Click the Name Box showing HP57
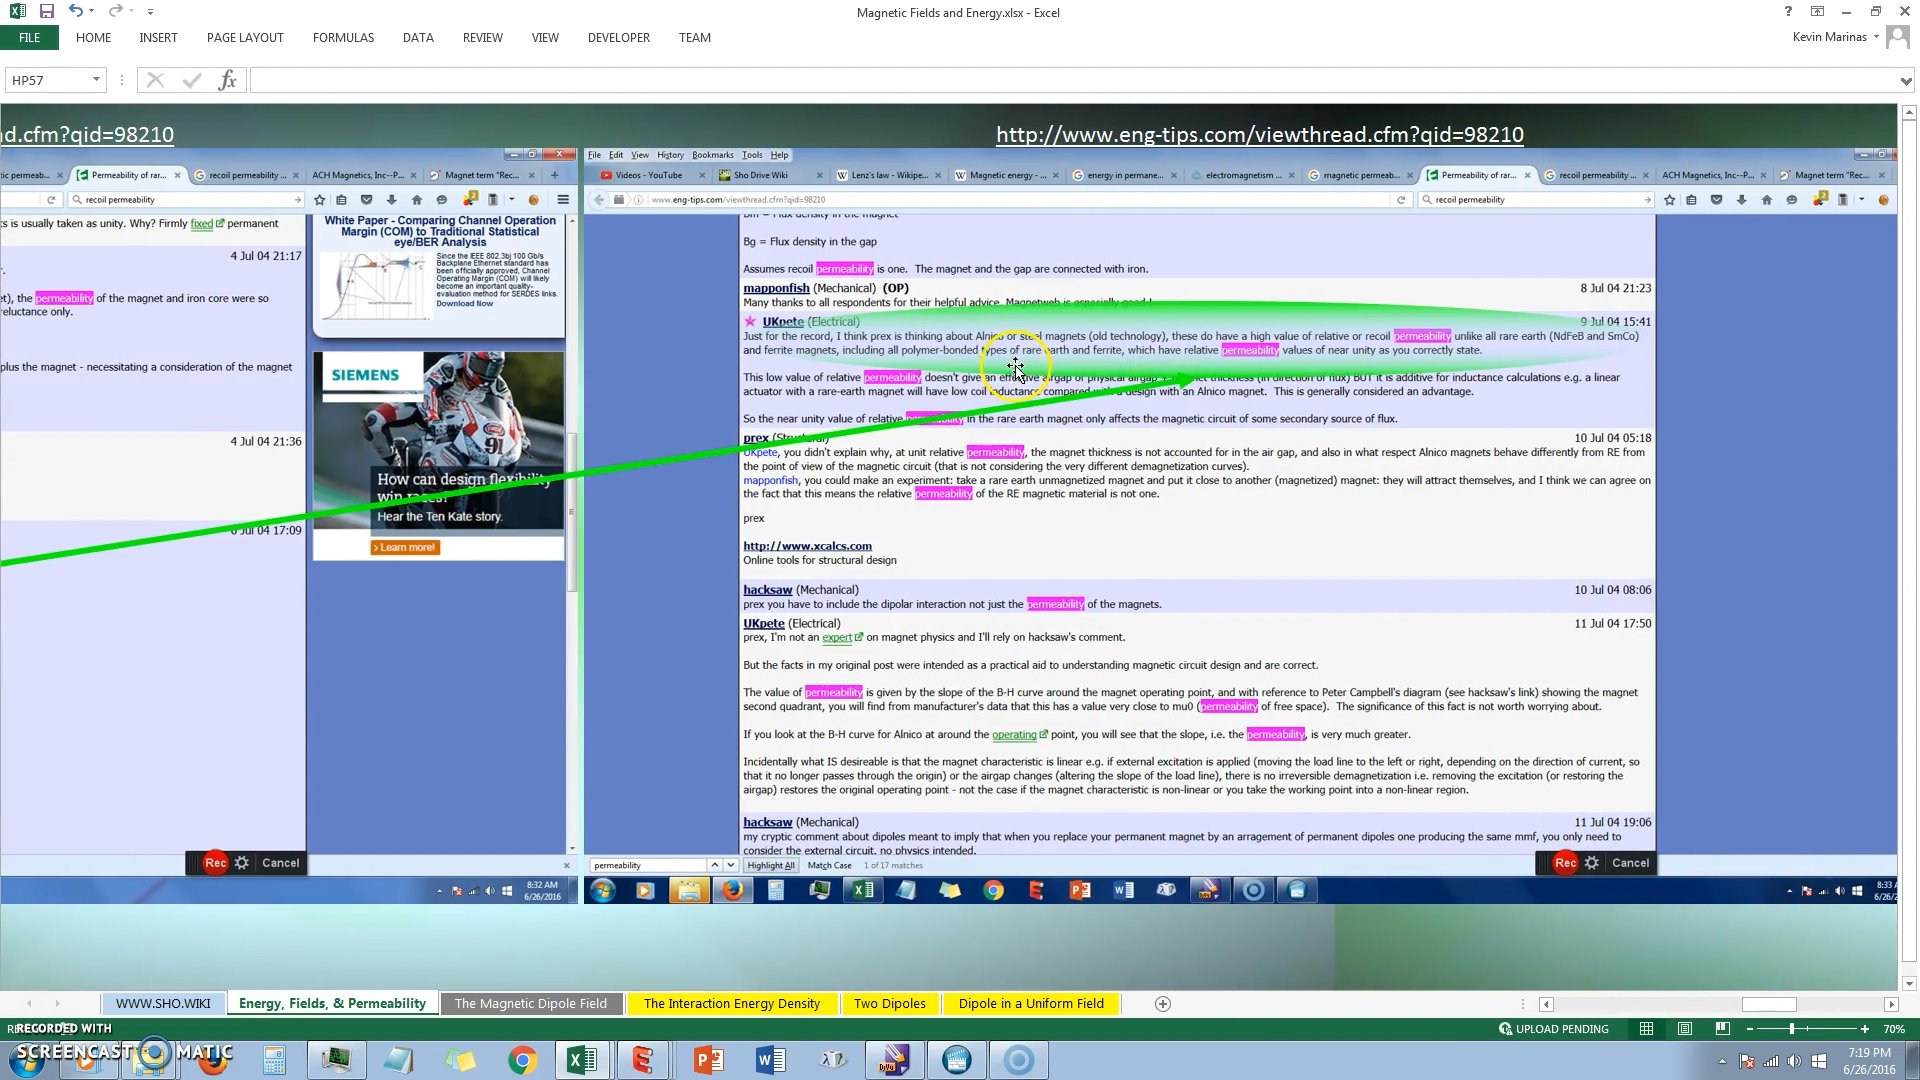The width and height of the screenshot is (1920, 1080). [x=47, y=80]
